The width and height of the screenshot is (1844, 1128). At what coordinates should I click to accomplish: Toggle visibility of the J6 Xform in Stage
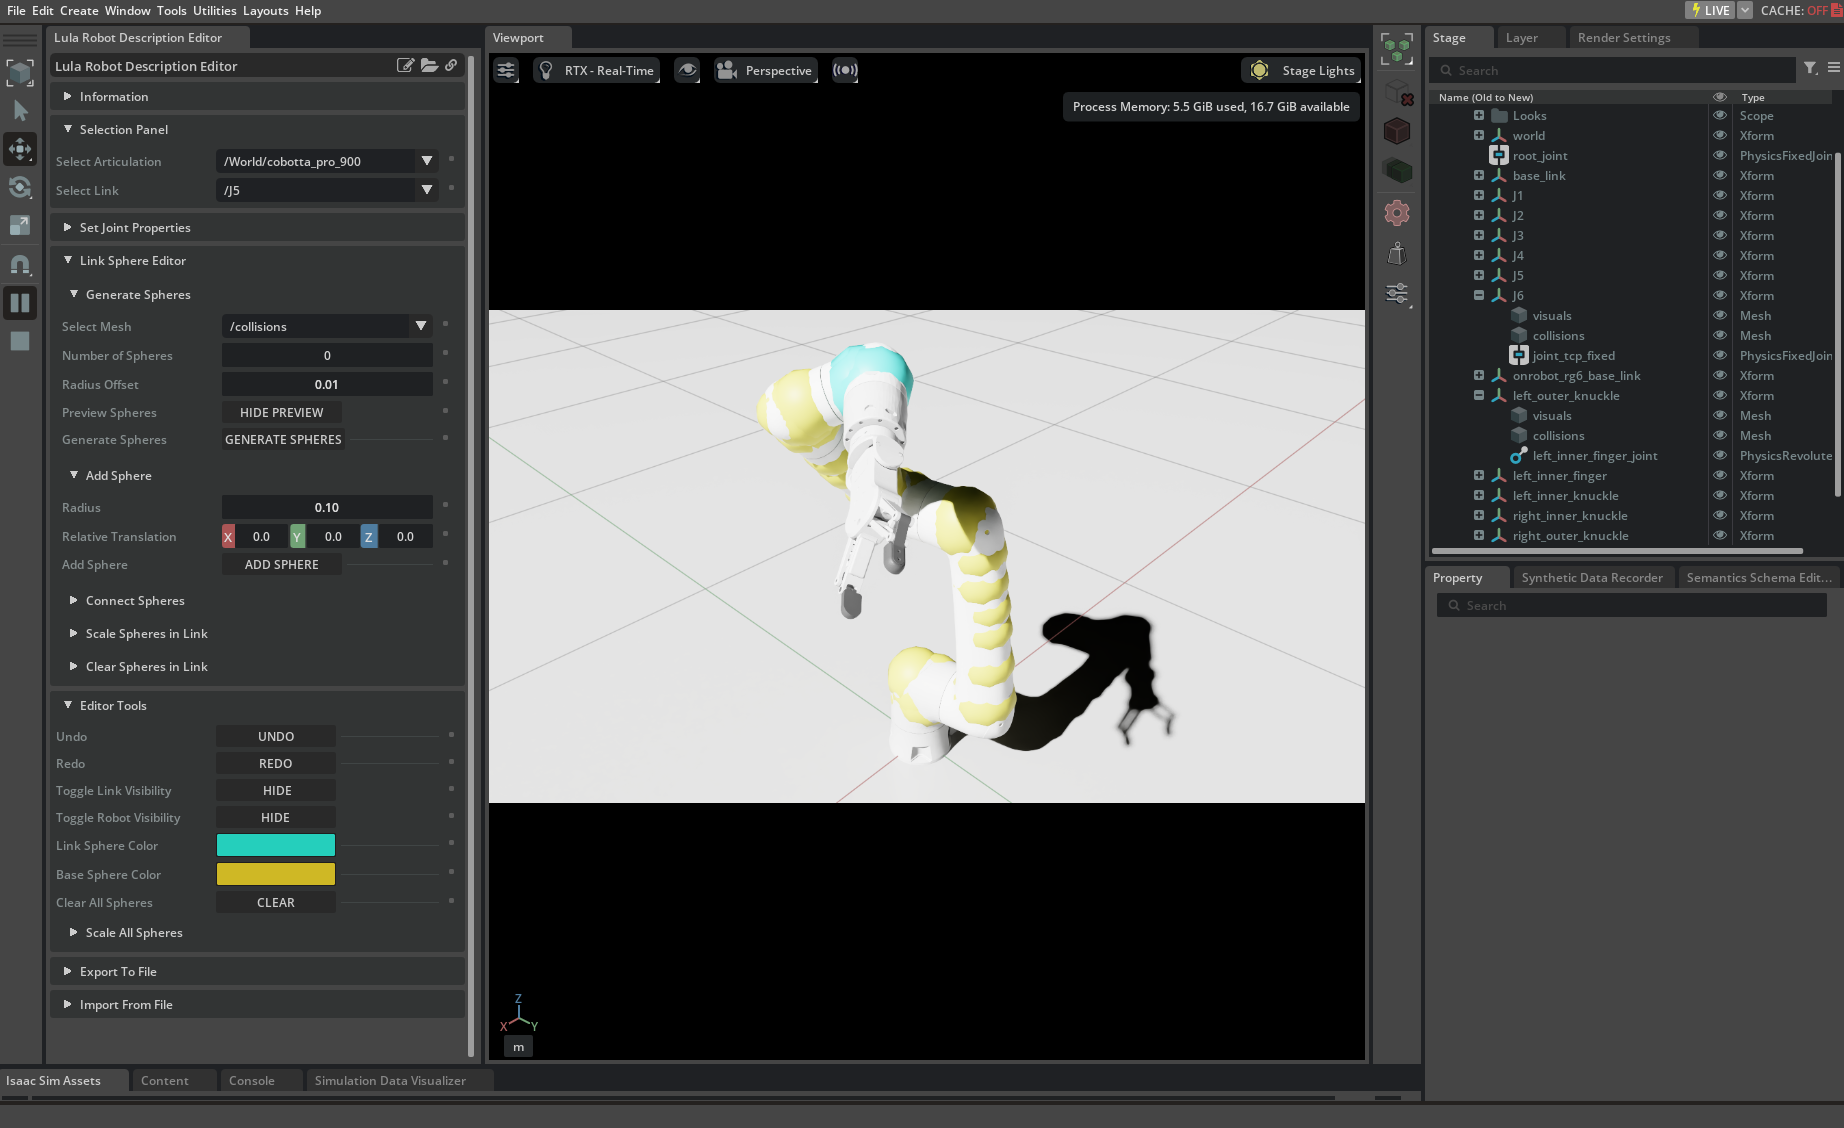tap(1720, 295)
